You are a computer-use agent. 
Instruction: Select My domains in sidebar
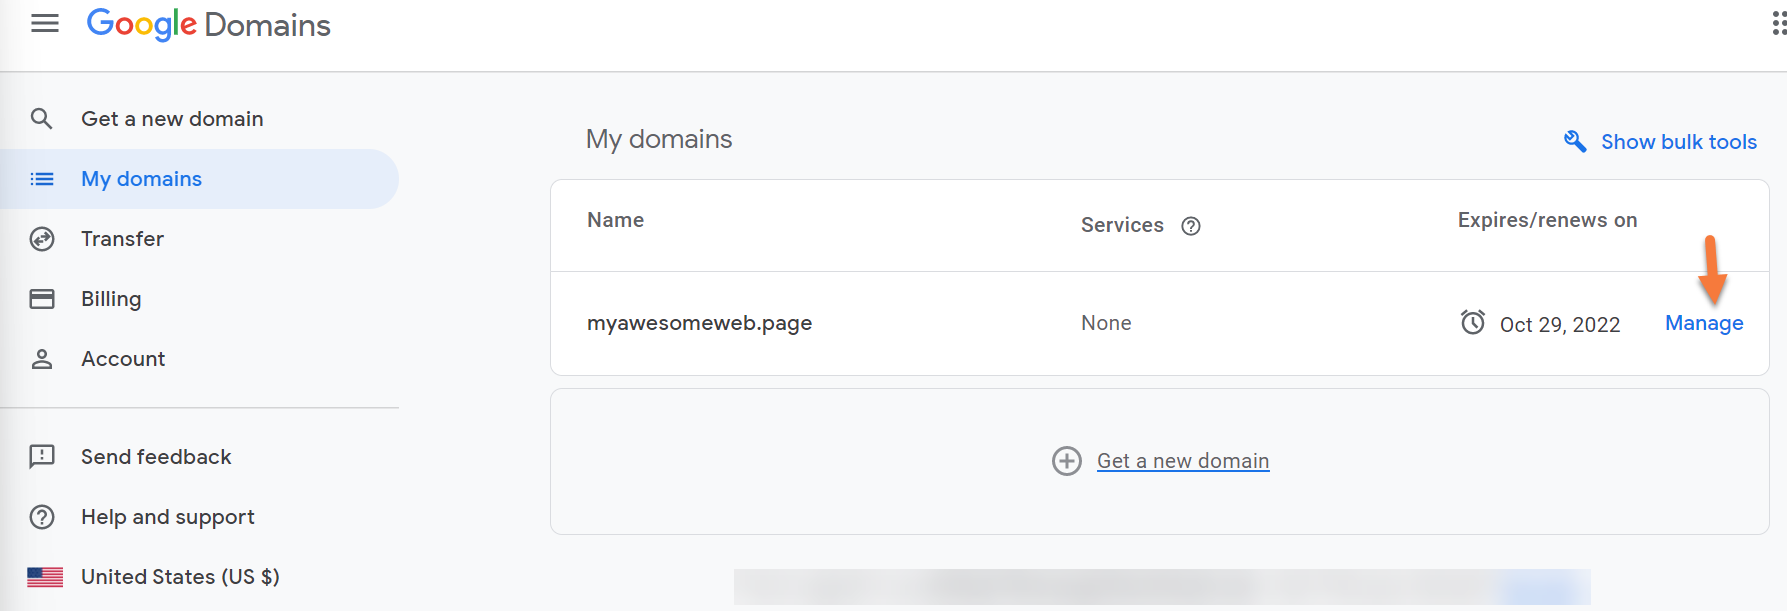click(141, 179)
